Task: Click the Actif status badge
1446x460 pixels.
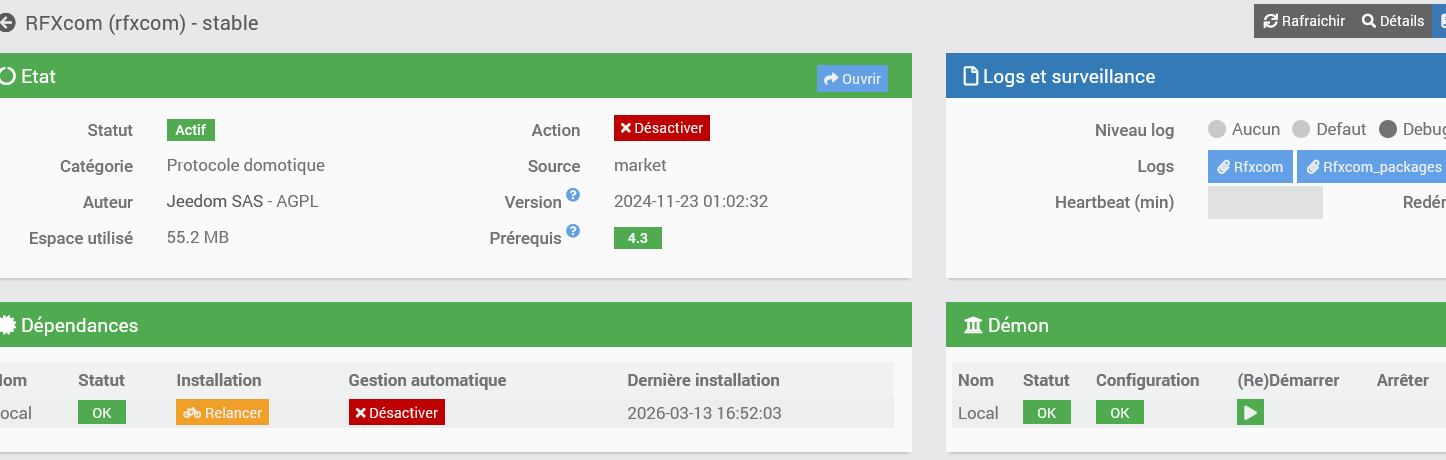Action: tap(191, 130)
